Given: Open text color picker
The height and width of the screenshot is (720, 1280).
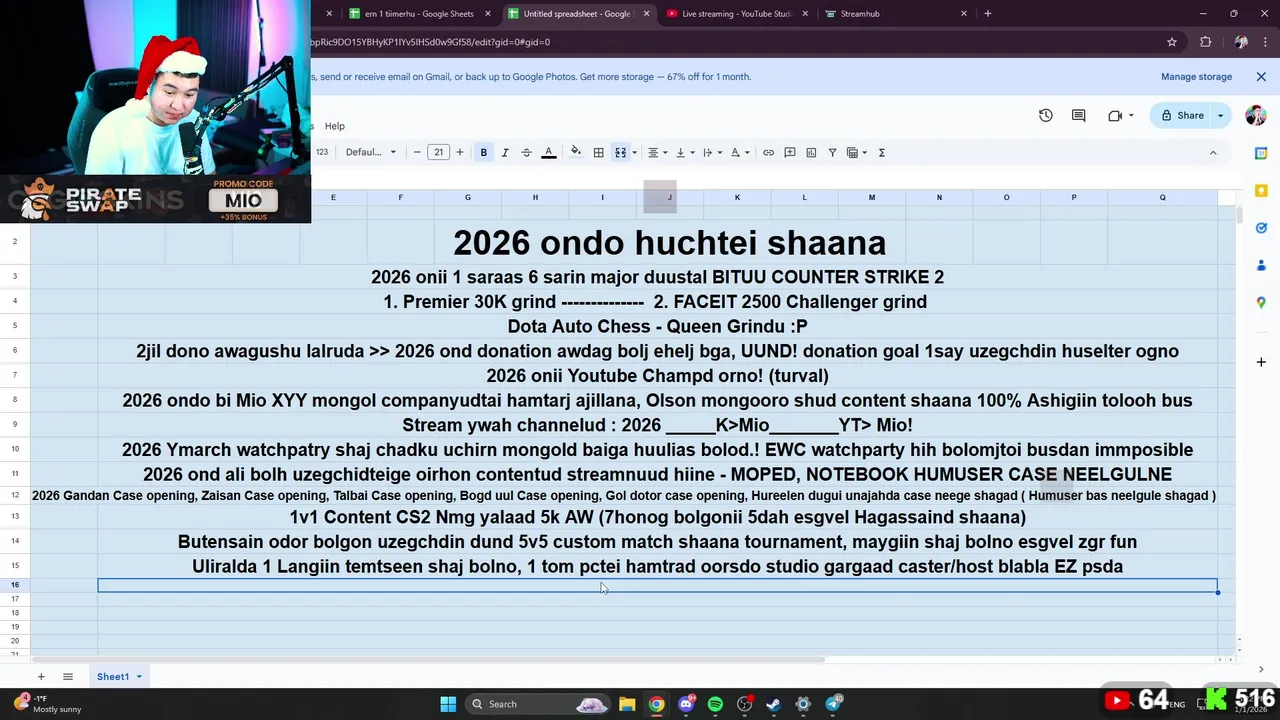Looking at the screenshot, I should point(548,152).
